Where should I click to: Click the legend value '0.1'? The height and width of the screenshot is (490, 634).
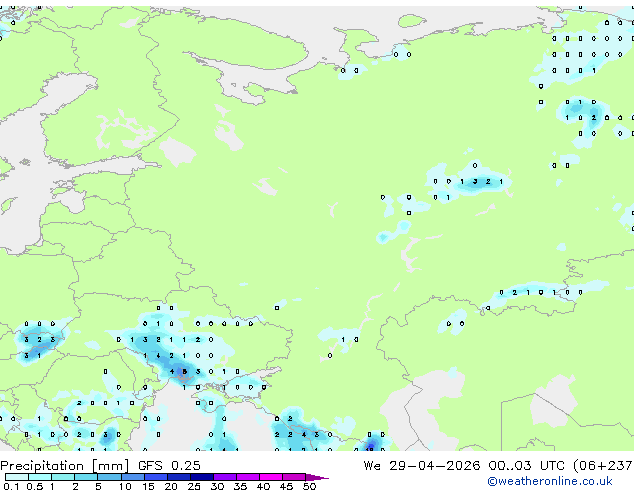[11, 486]
